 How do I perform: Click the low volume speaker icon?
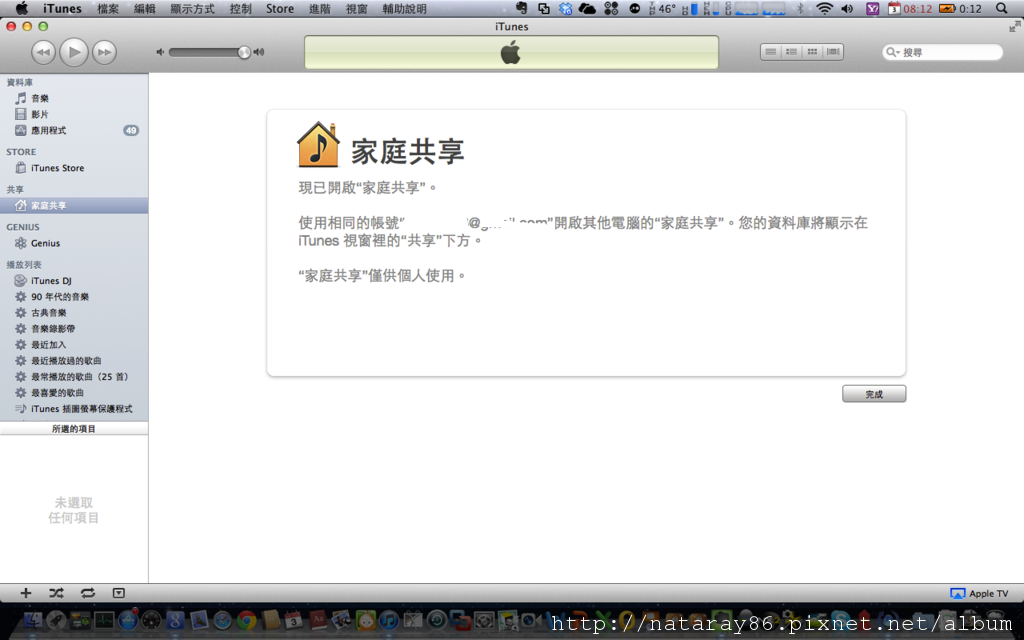coord(160,52)
